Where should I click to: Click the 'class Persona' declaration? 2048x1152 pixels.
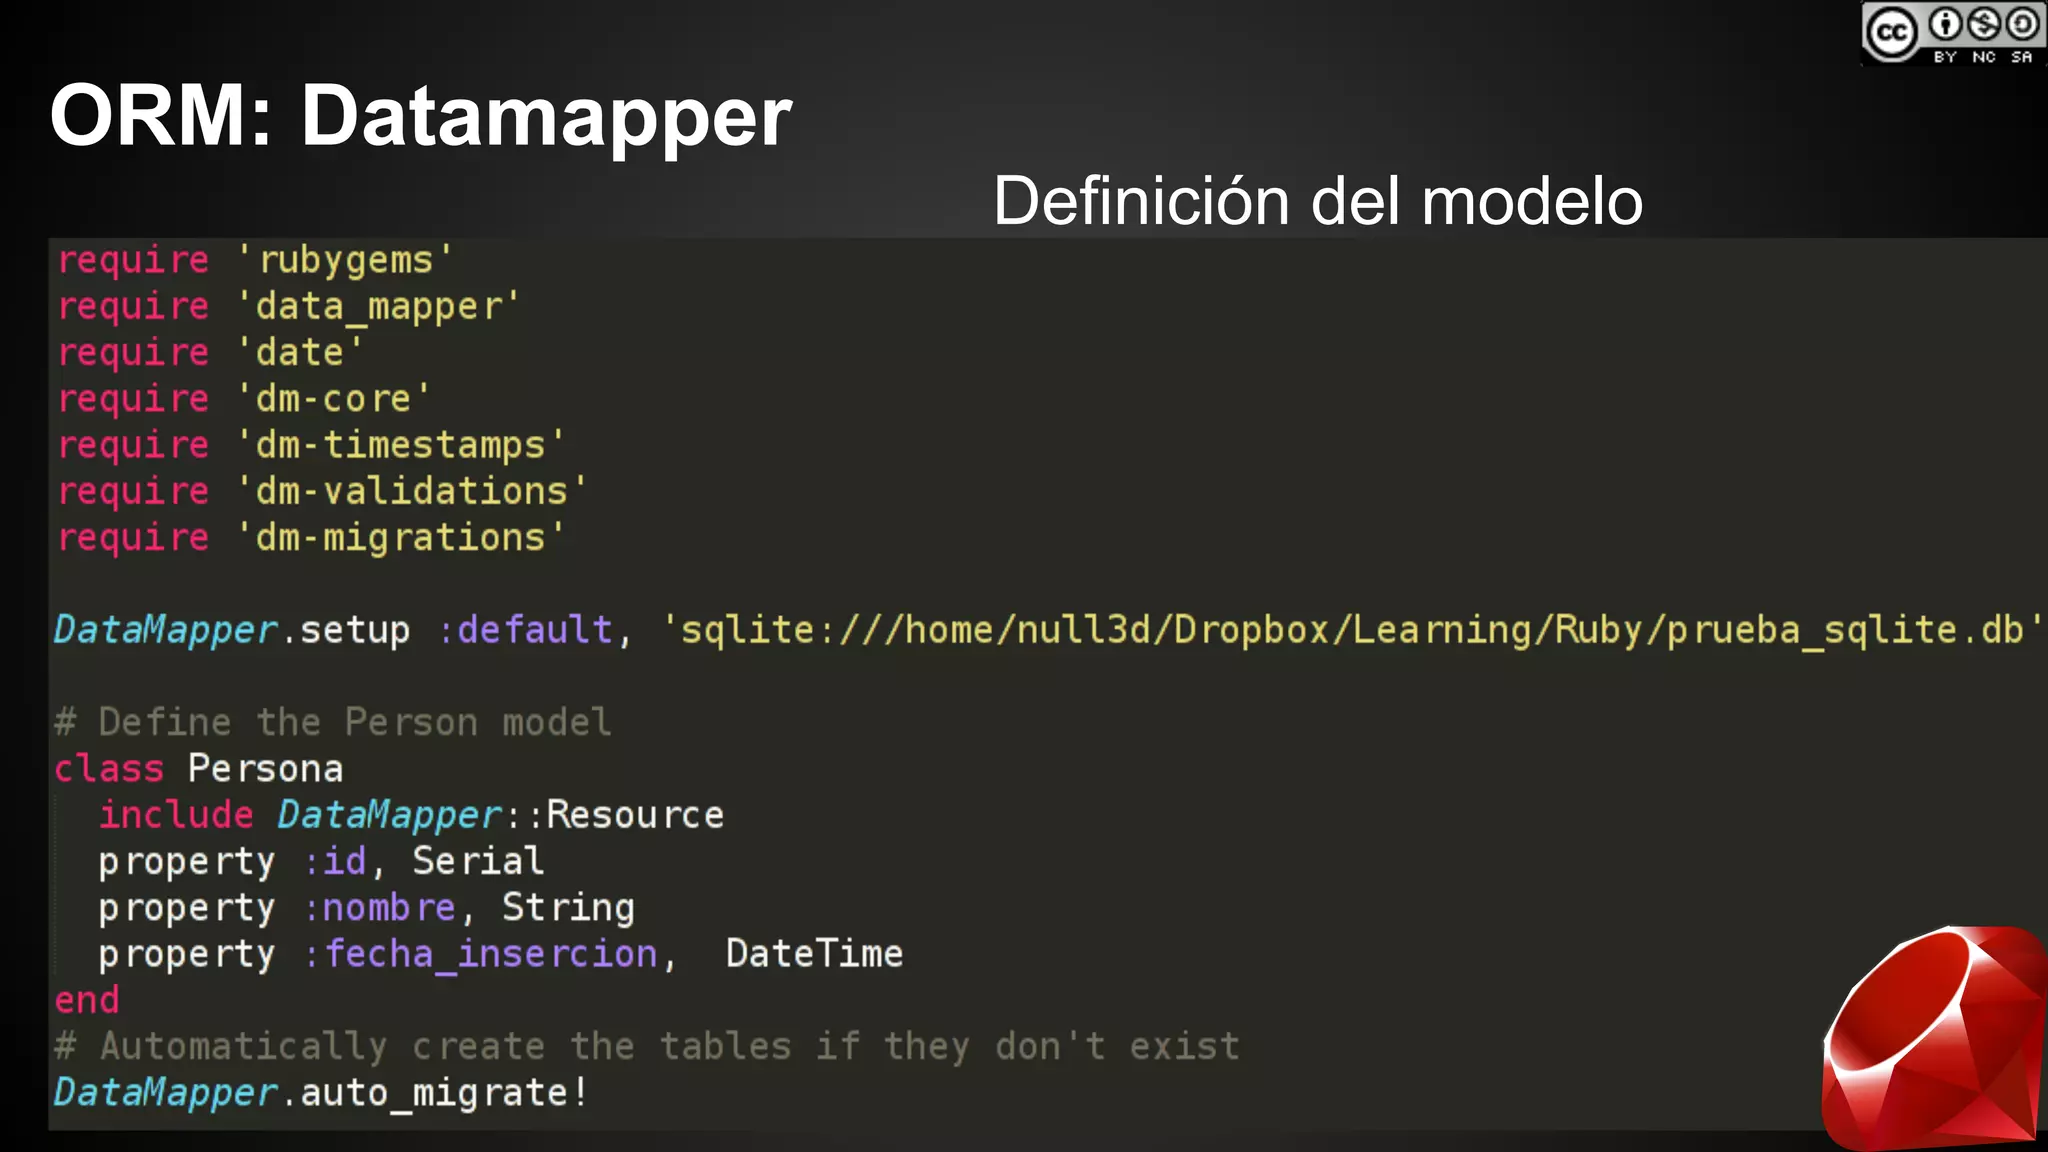tap(199, 768)
